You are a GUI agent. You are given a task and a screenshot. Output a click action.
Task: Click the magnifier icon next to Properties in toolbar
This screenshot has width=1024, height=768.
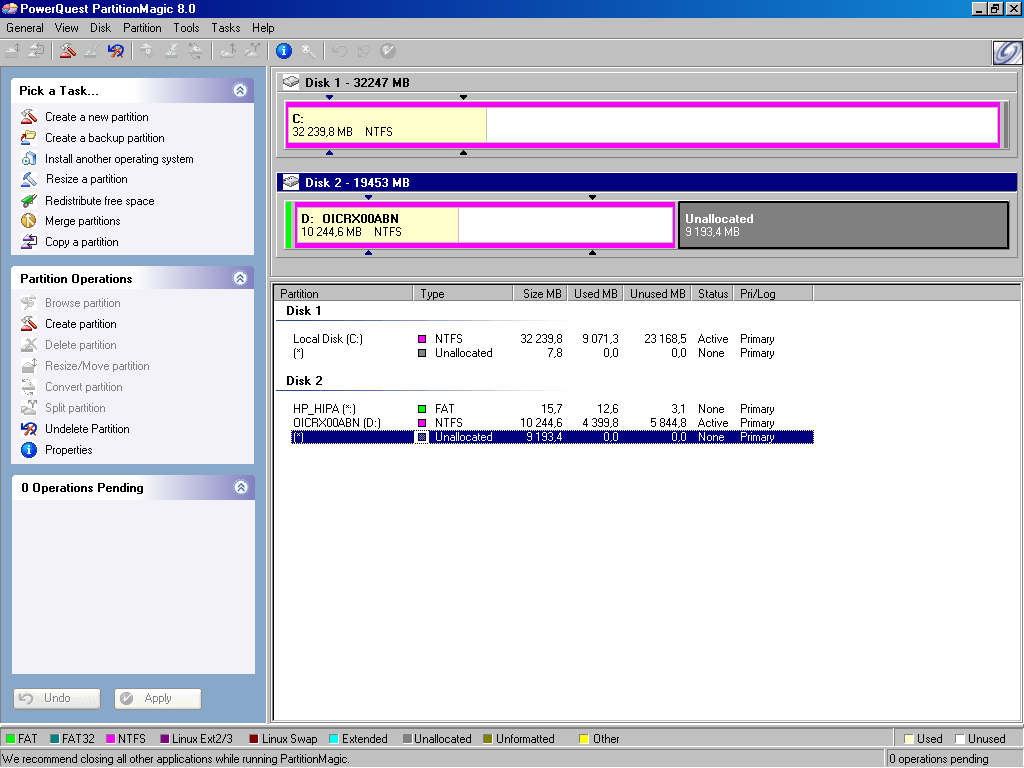click(x=308, y=51)
